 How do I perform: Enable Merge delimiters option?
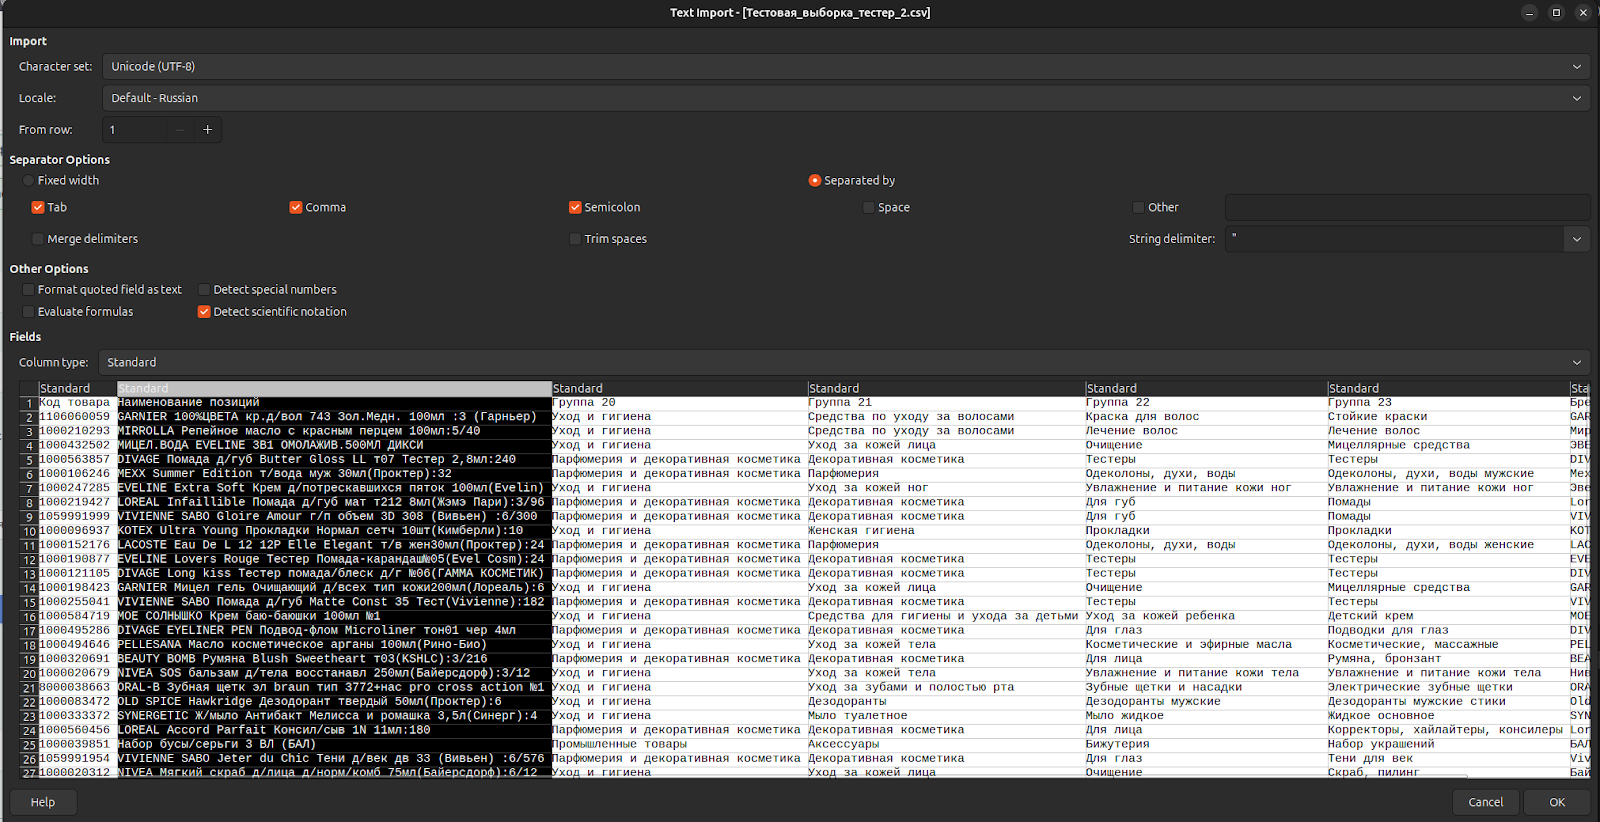coord(38,240)
